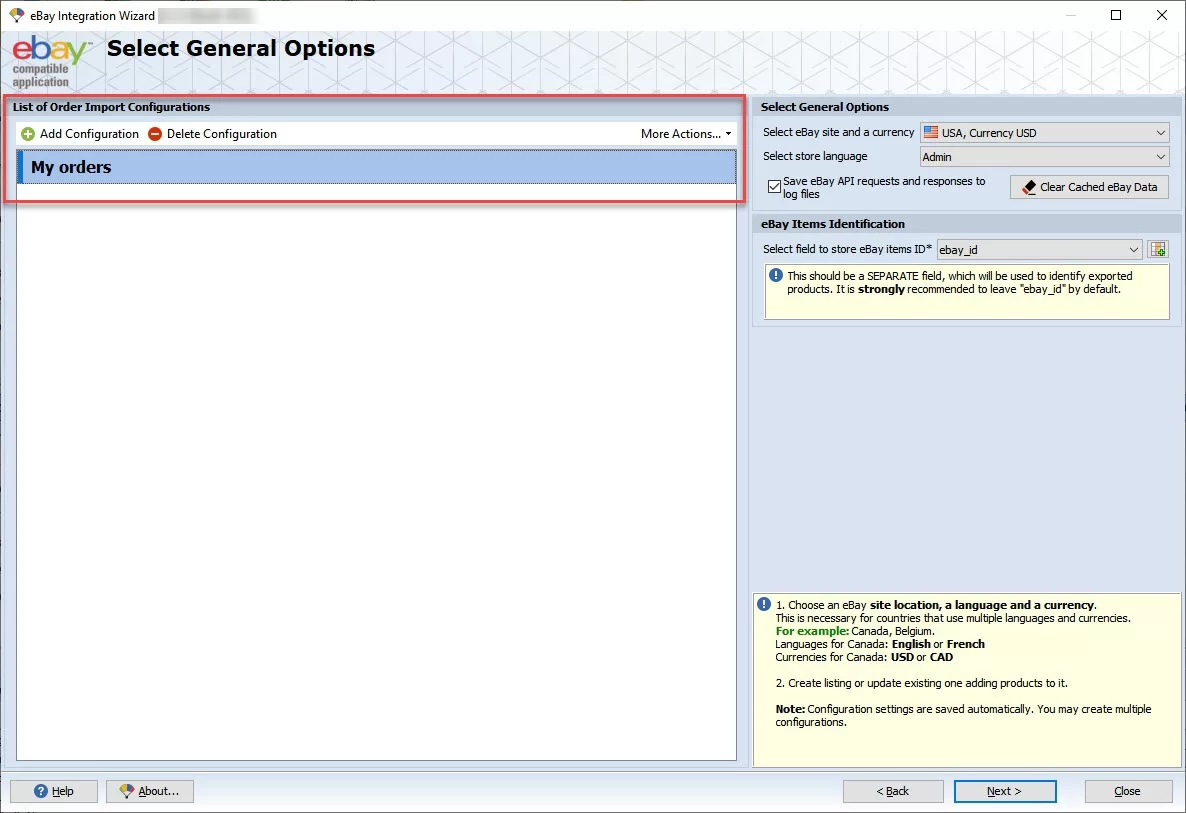
Task: Click the wizard title bar app icon
Action: (17, 15)
